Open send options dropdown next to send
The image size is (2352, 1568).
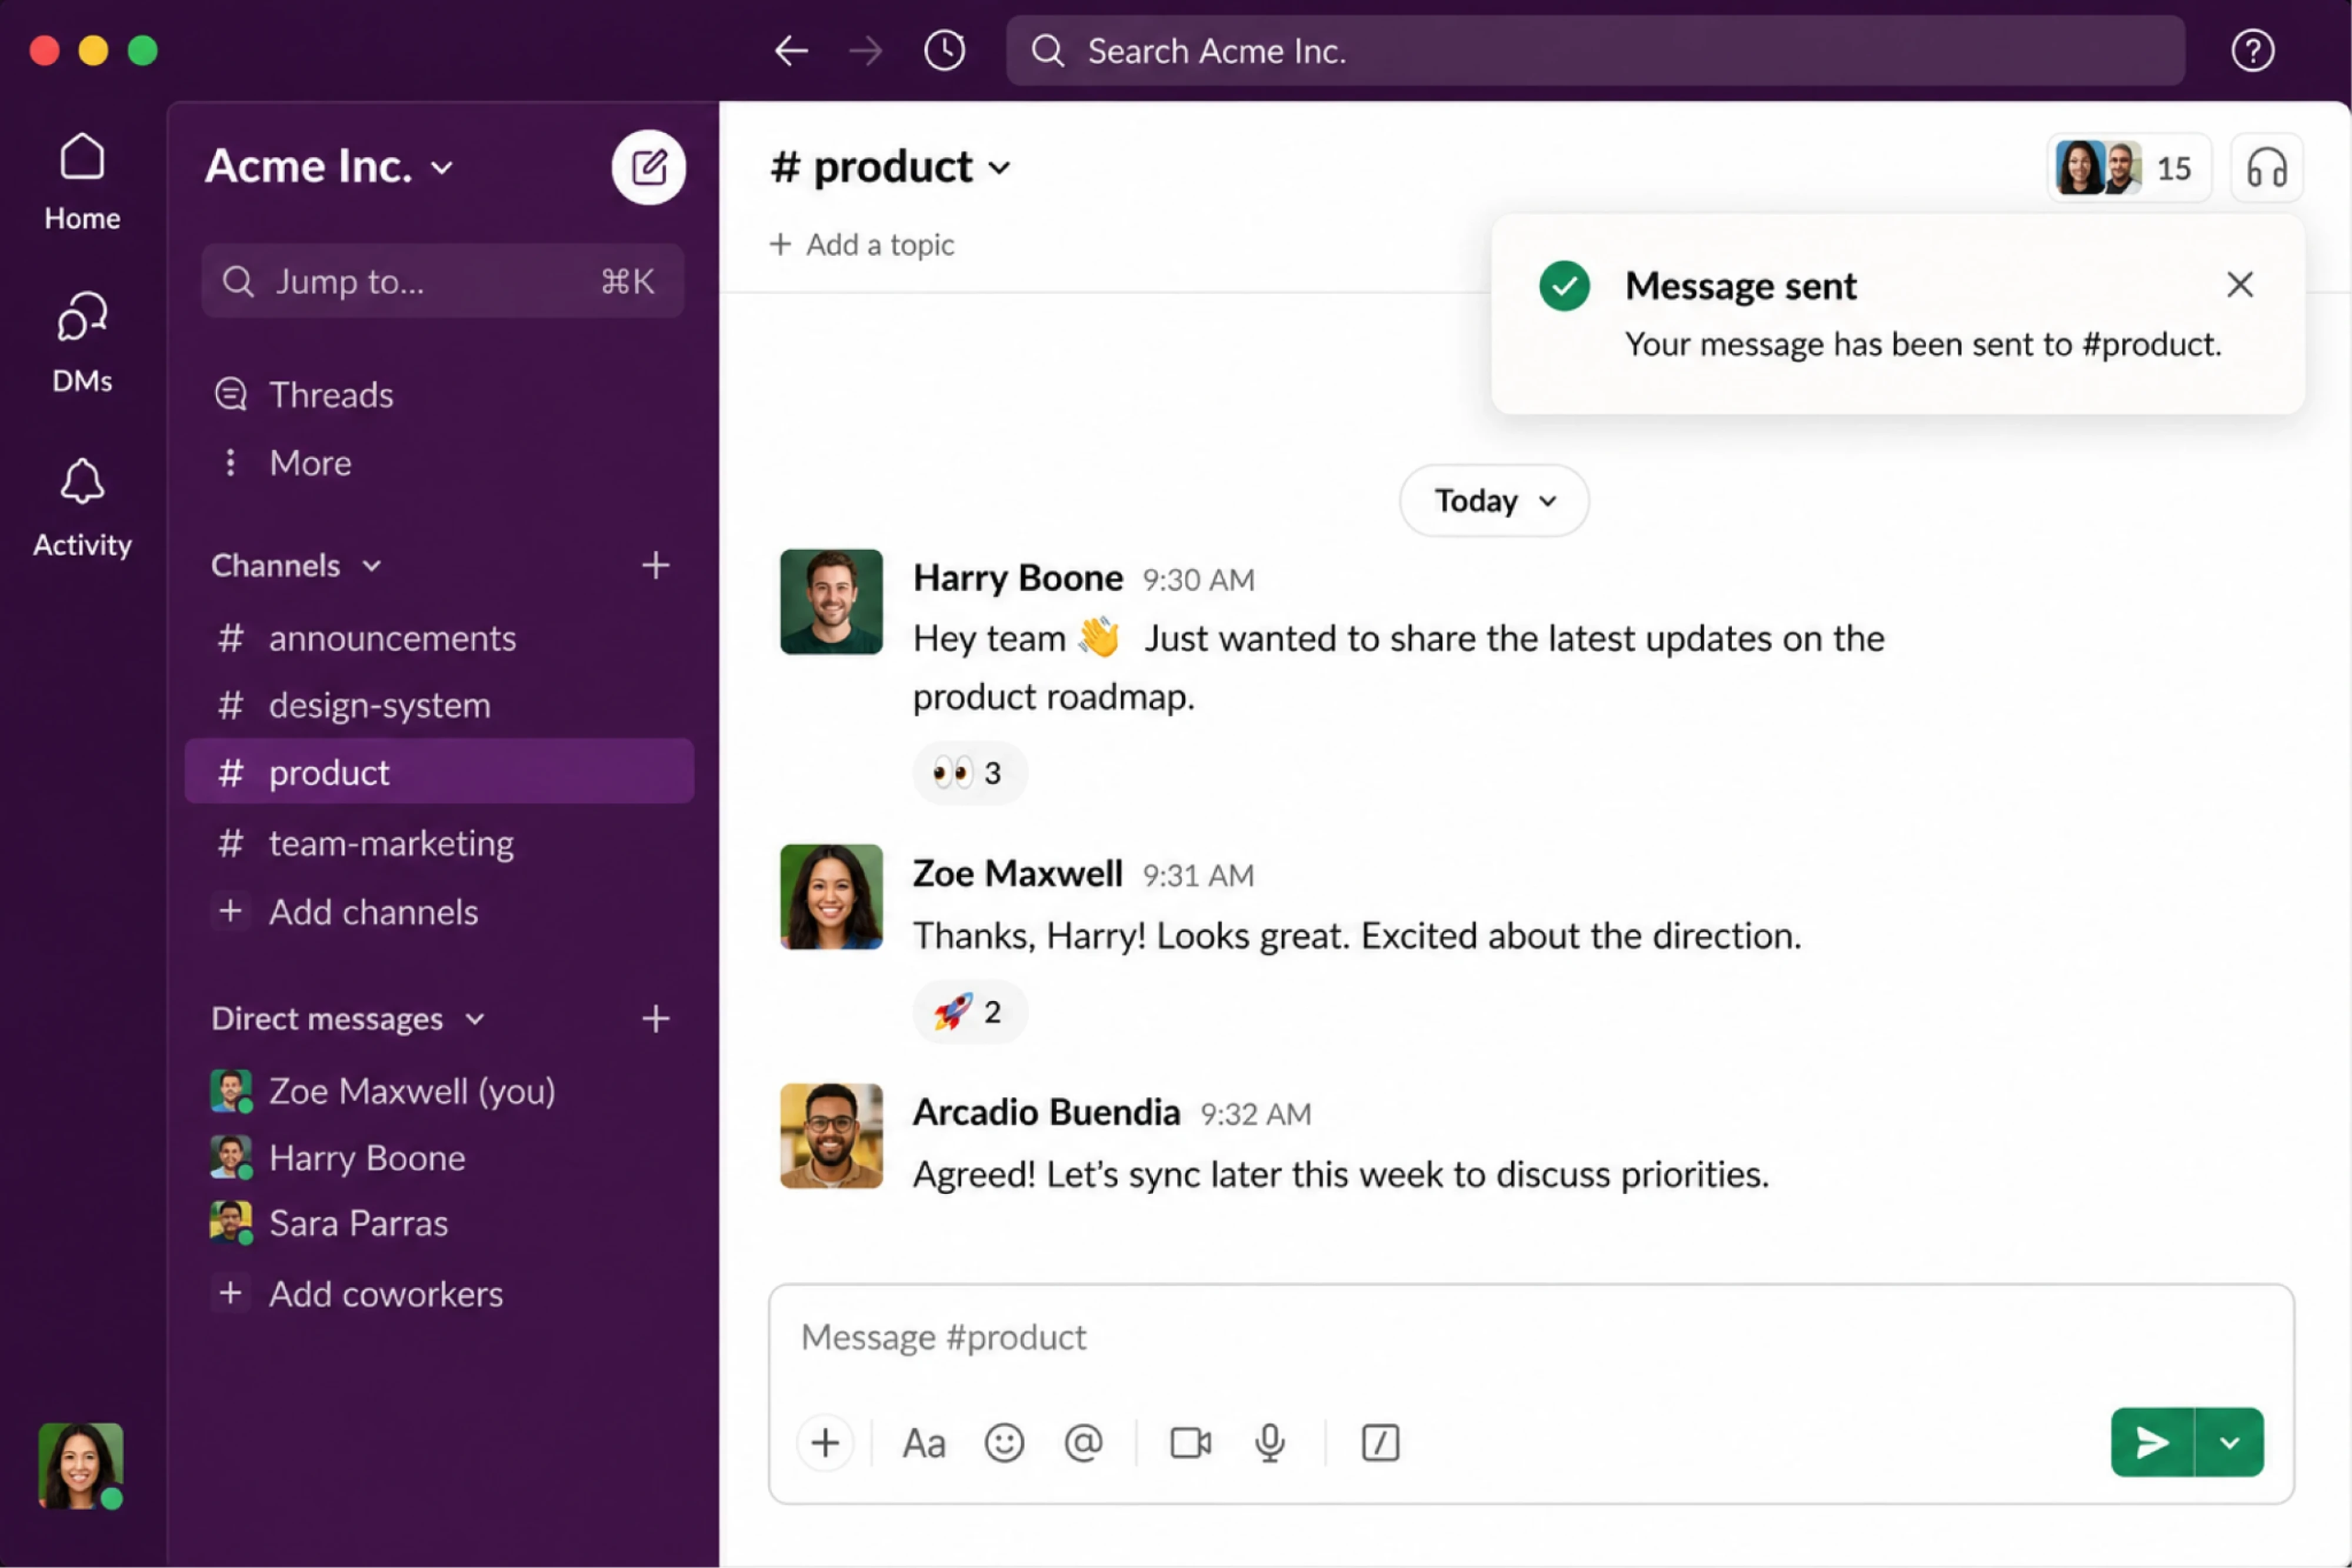coord(2229,1442)
